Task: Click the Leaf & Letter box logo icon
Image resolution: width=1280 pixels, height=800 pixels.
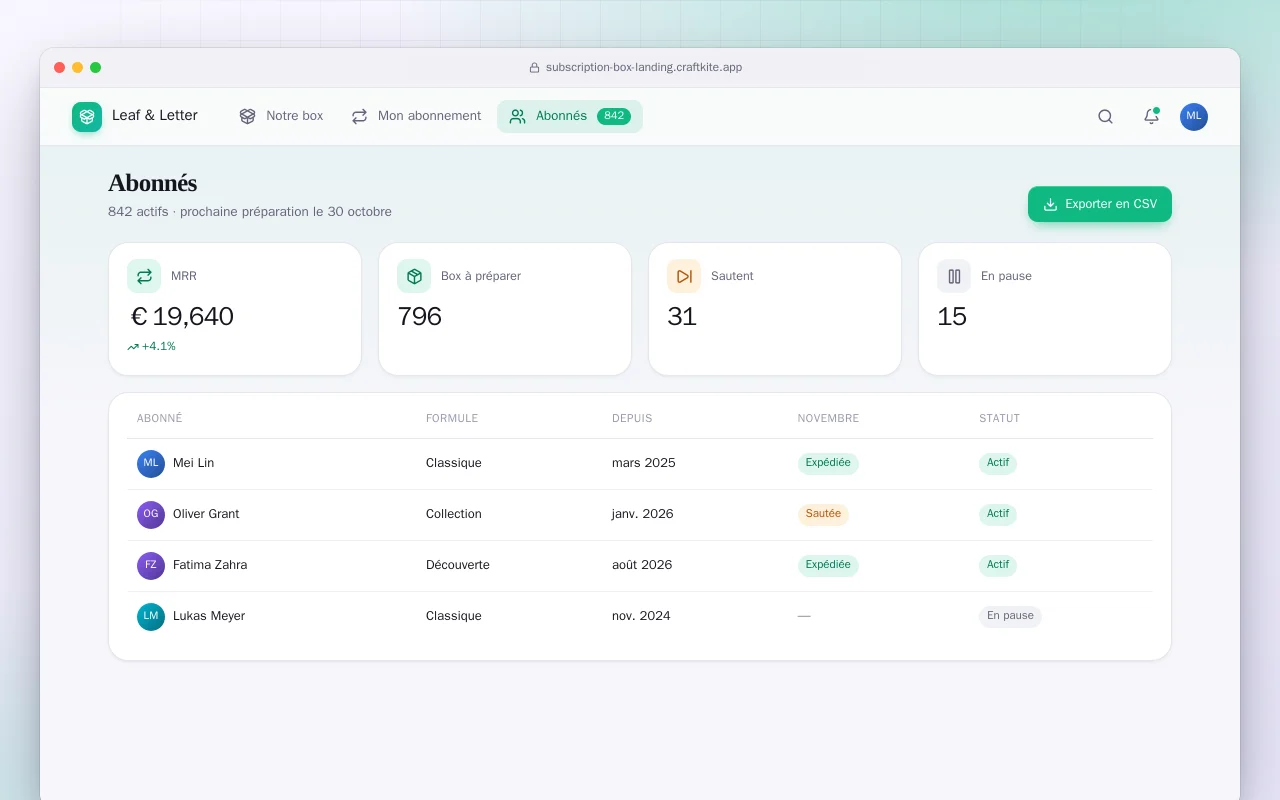Action: [x=87, y=117]
